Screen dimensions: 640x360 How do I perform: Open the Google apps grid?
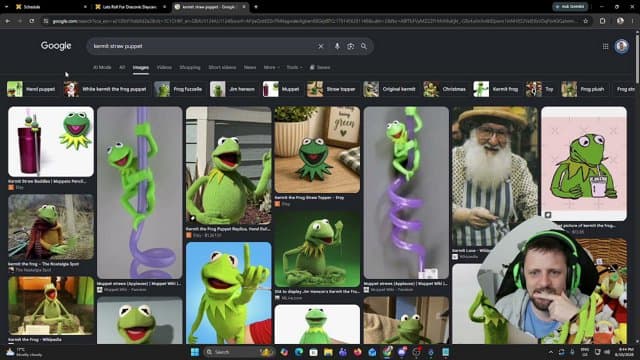pos(605,47)
